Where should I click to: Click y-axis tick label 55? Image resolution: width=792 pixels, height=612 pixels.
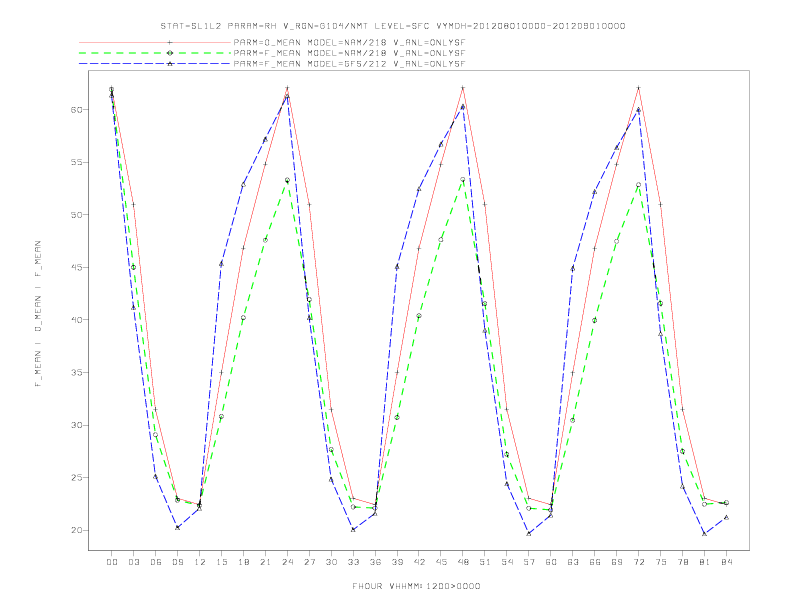77,162
